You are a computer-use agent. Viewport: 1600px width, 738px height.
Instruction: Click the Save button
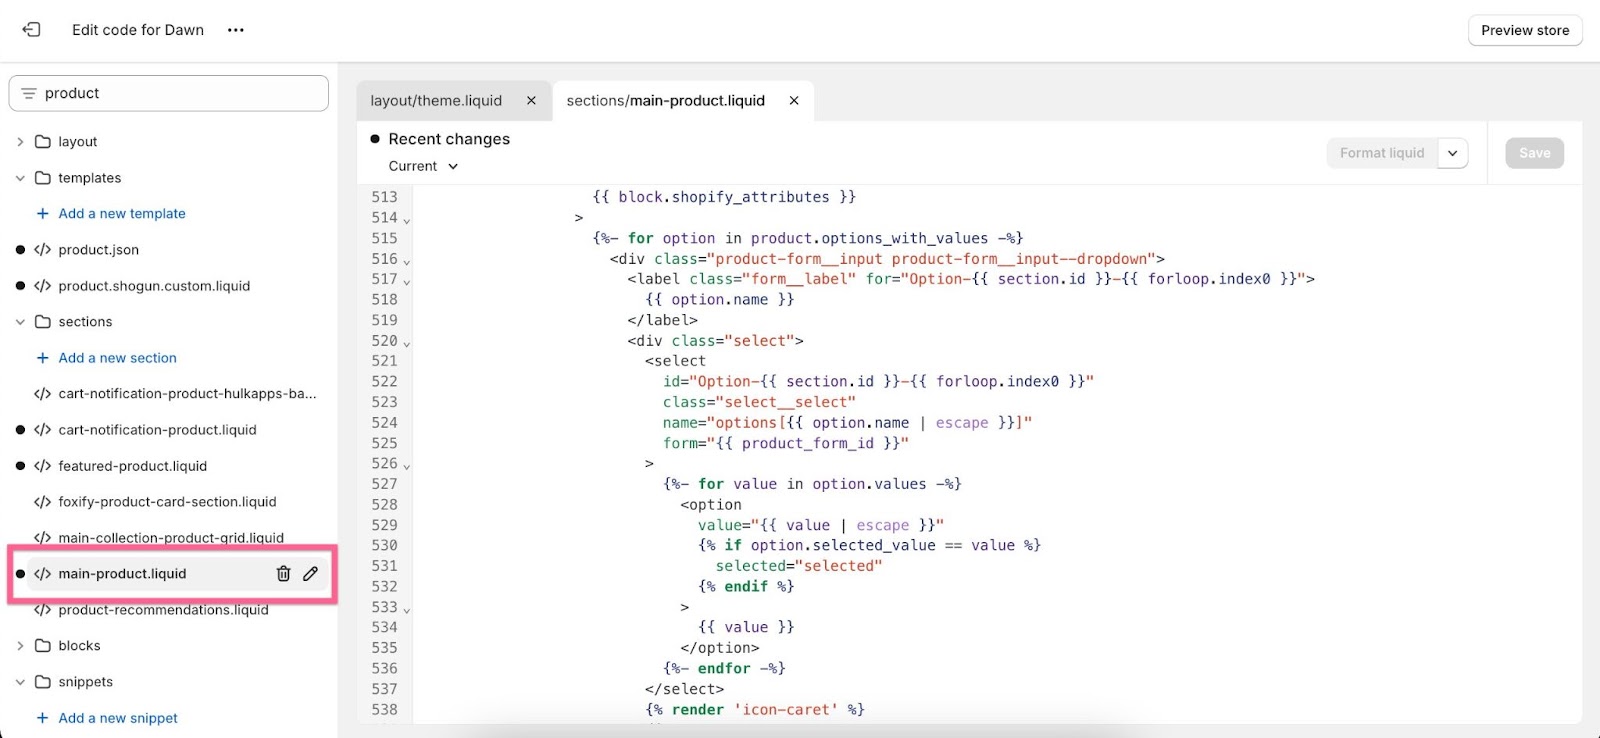(1535, 153)
